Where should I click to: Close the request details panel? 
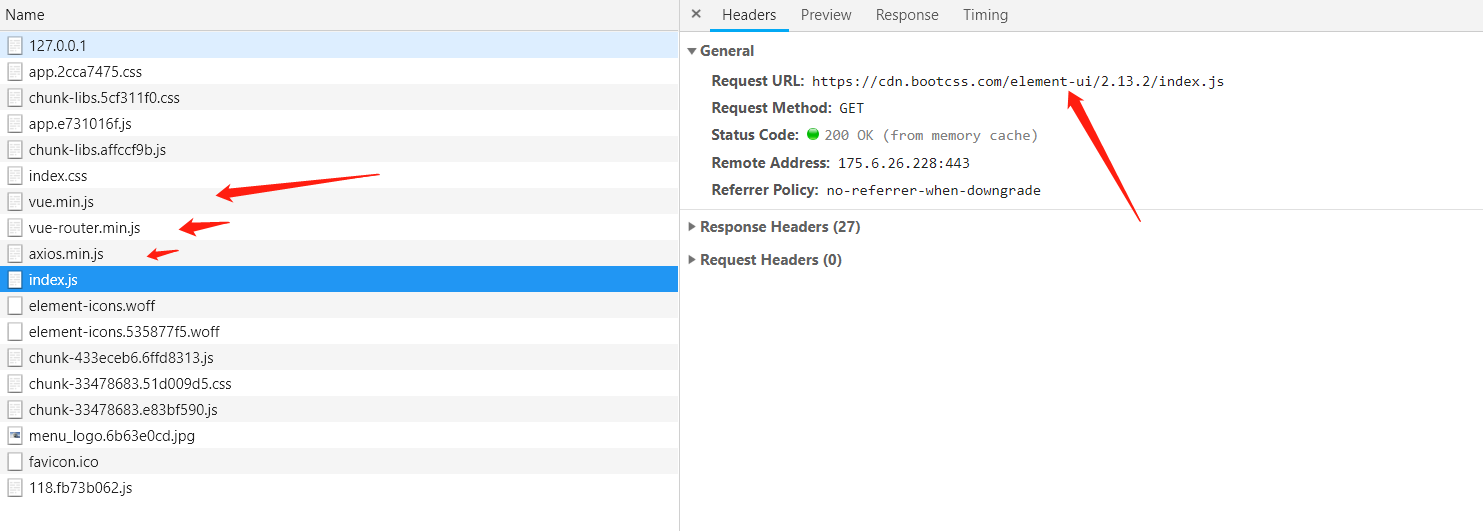pos(696,14)
